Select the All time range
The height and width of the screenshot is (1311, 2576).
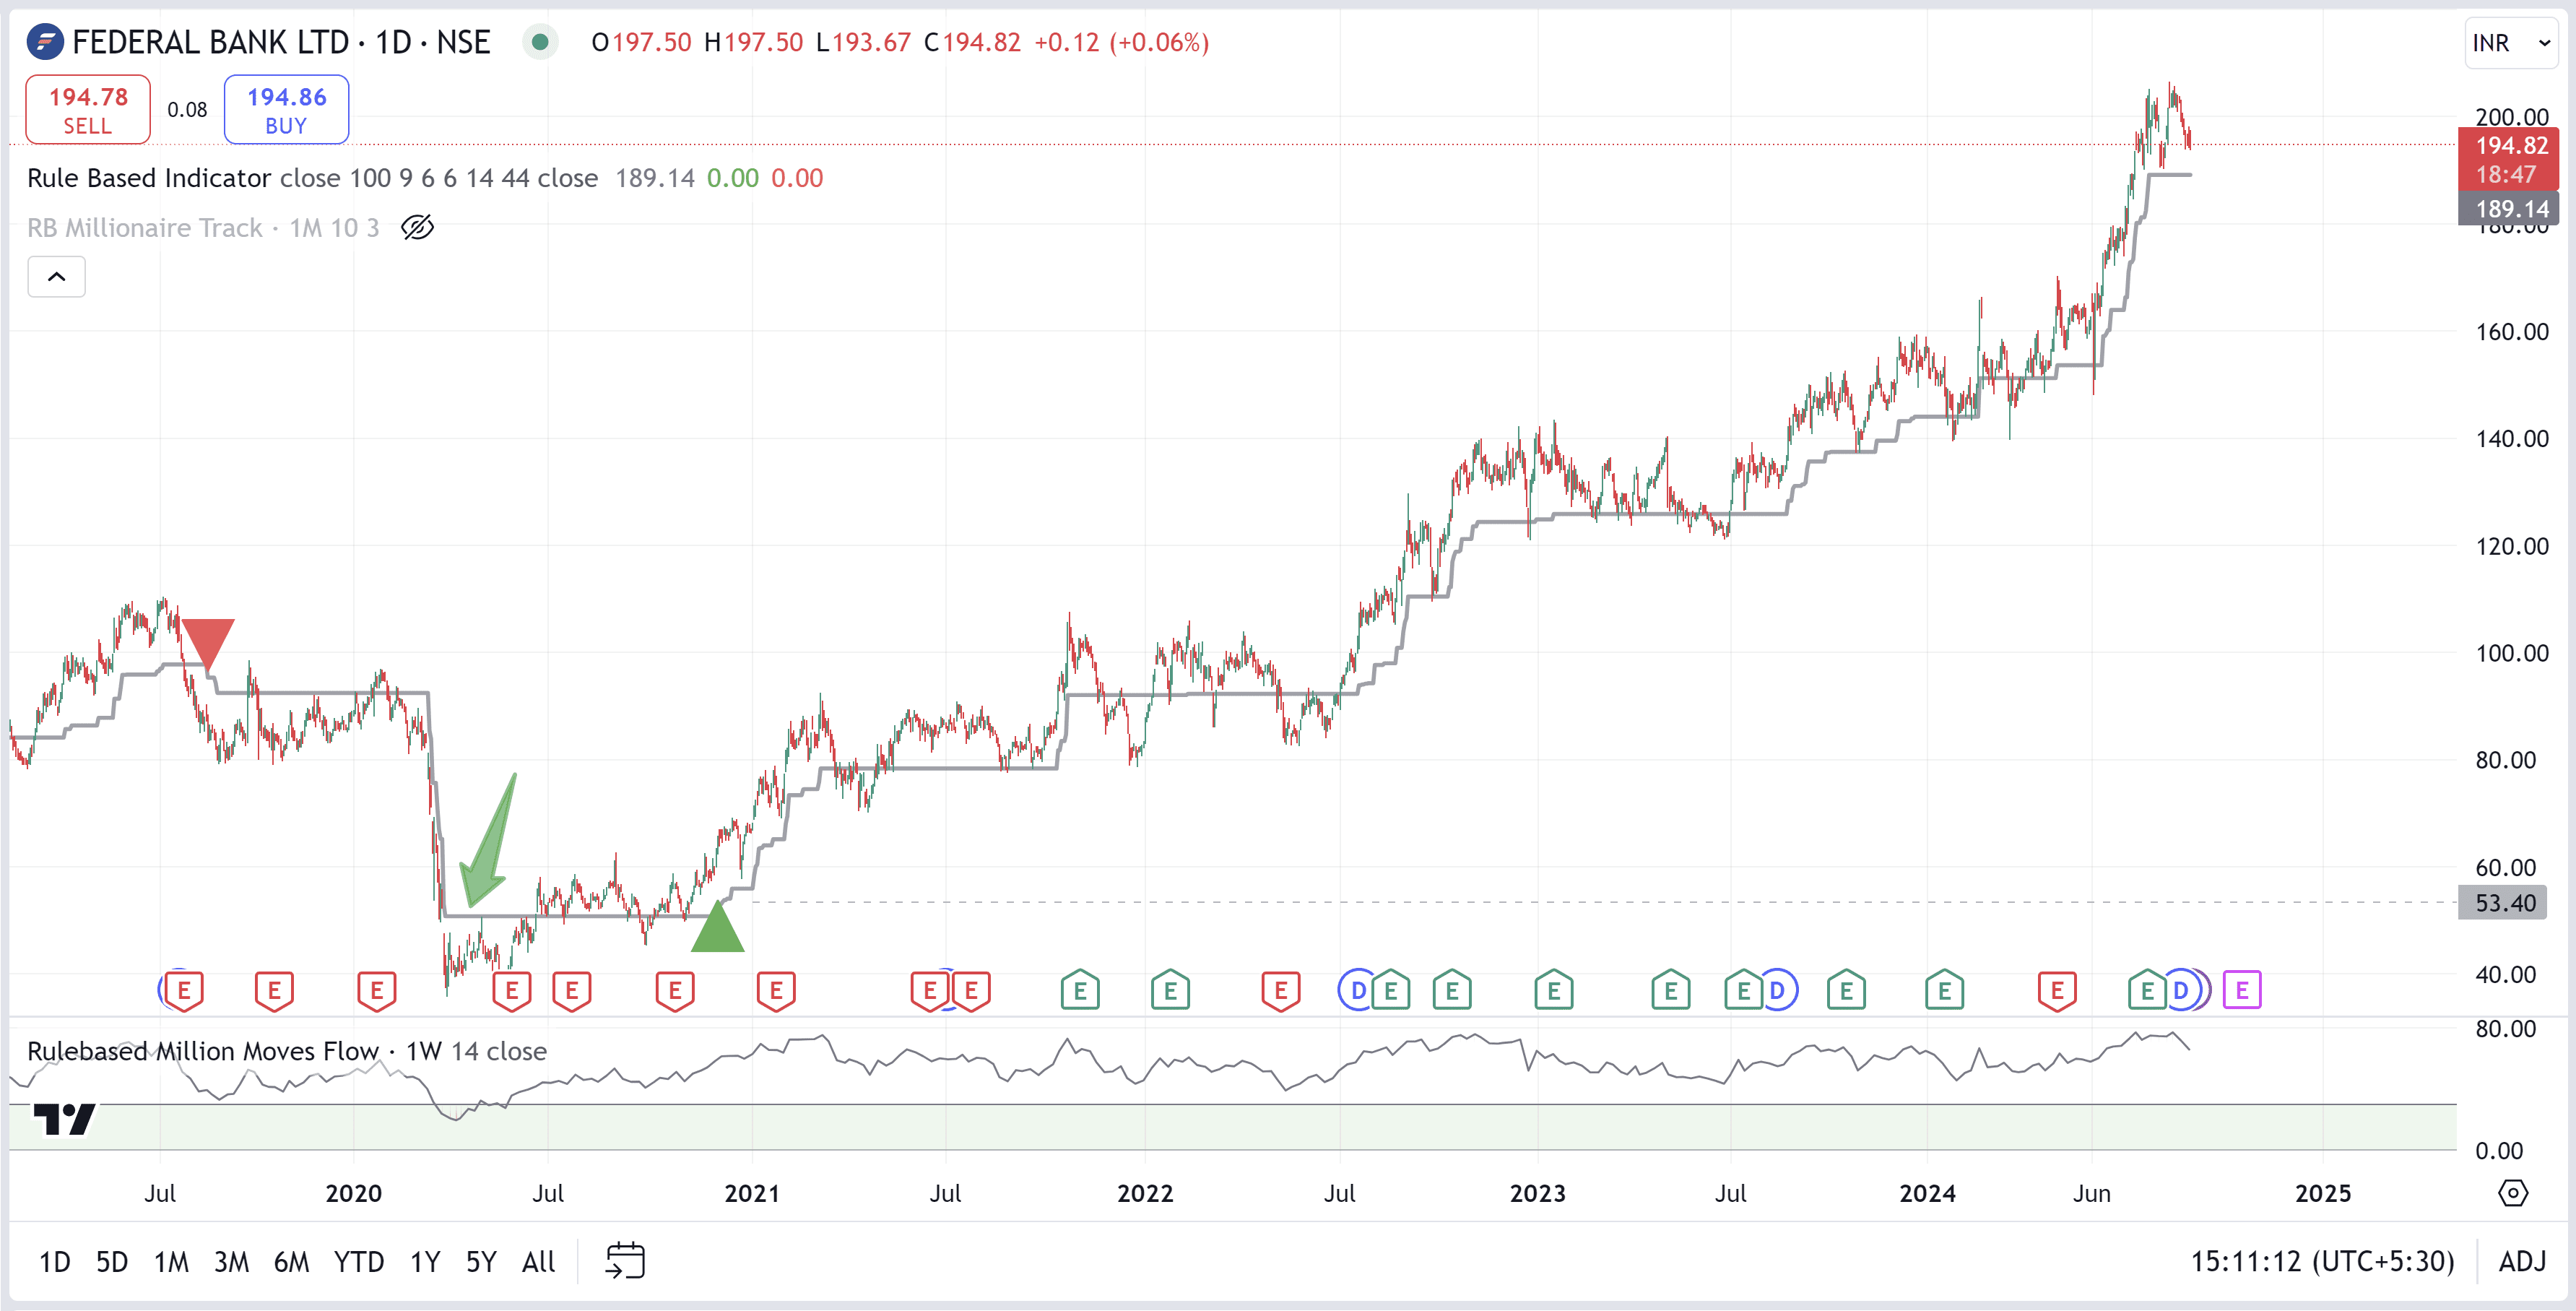coord(538,1262)
